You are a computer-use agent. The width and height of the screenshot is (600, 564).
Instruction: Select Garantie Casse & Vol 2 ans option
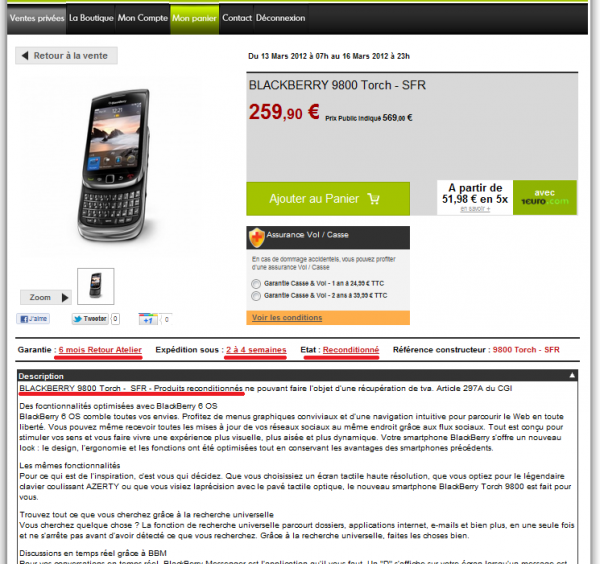[256, 296]
